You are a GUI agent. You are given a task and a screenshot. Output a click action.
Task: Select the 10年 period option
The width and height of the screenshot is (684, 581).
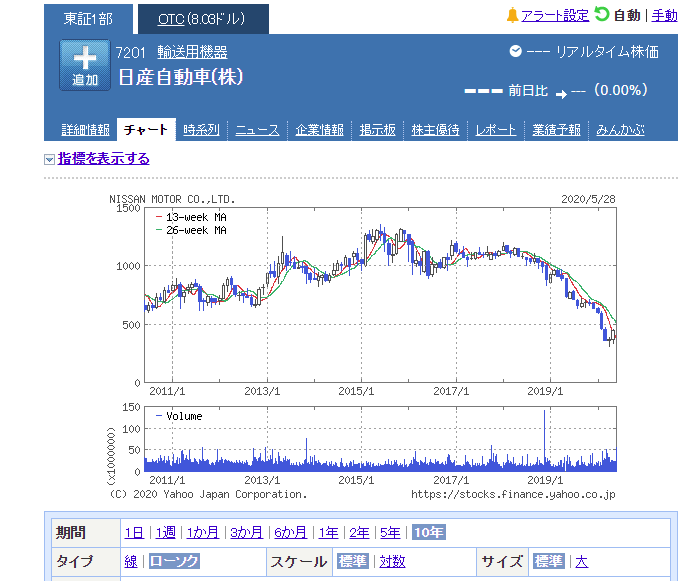coord(429,532)
